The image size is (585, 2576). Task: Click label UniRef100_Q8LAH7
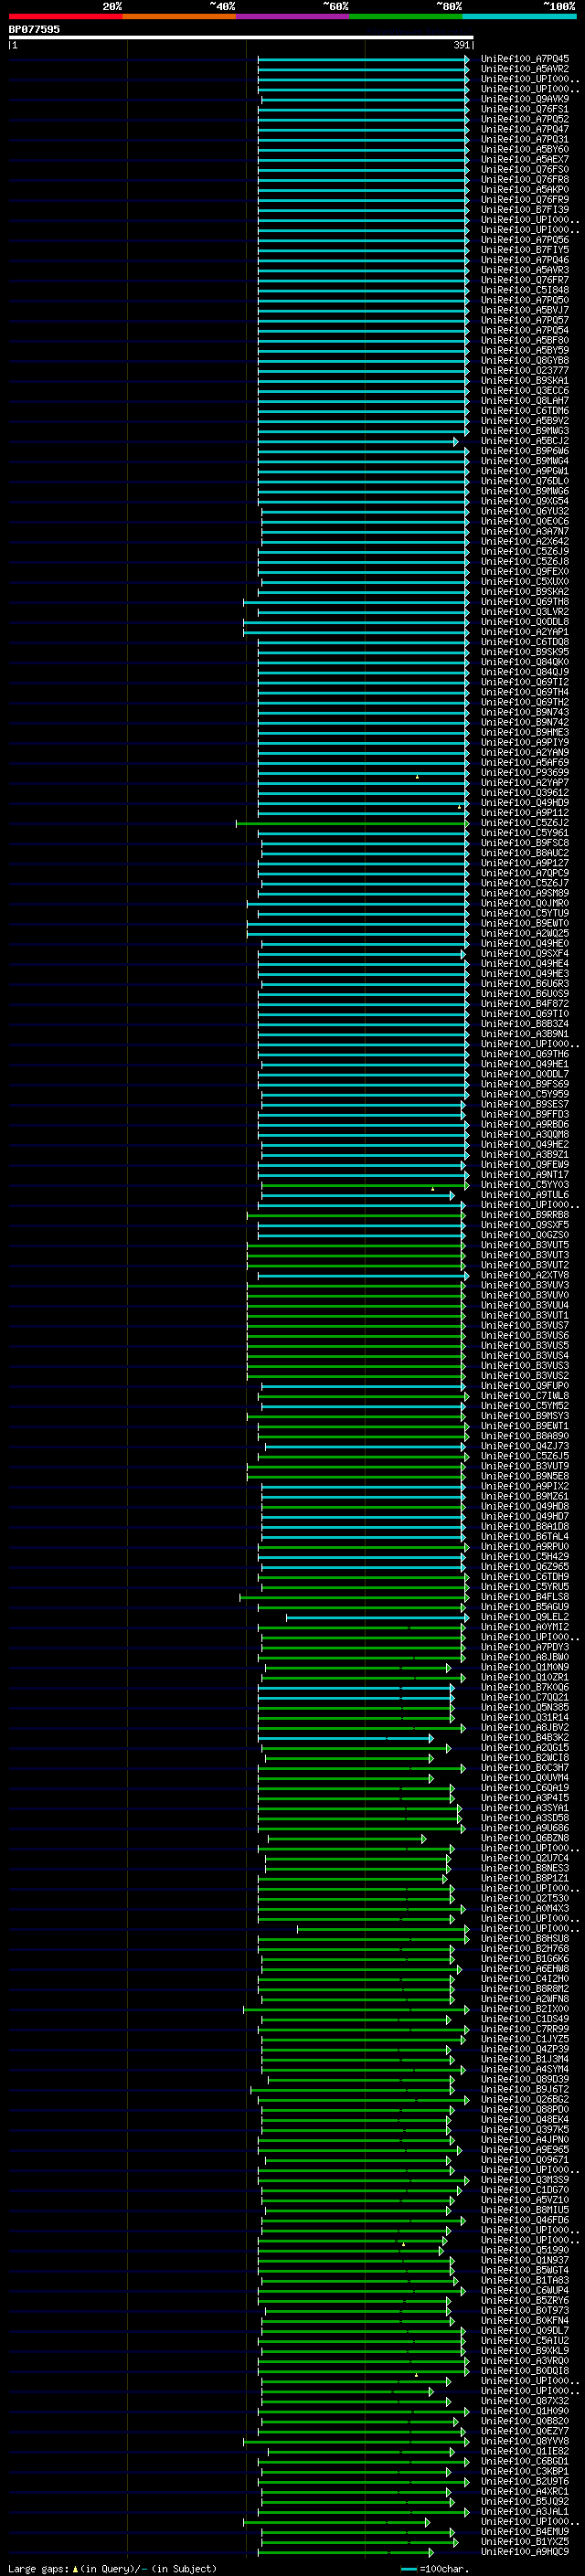525,401
